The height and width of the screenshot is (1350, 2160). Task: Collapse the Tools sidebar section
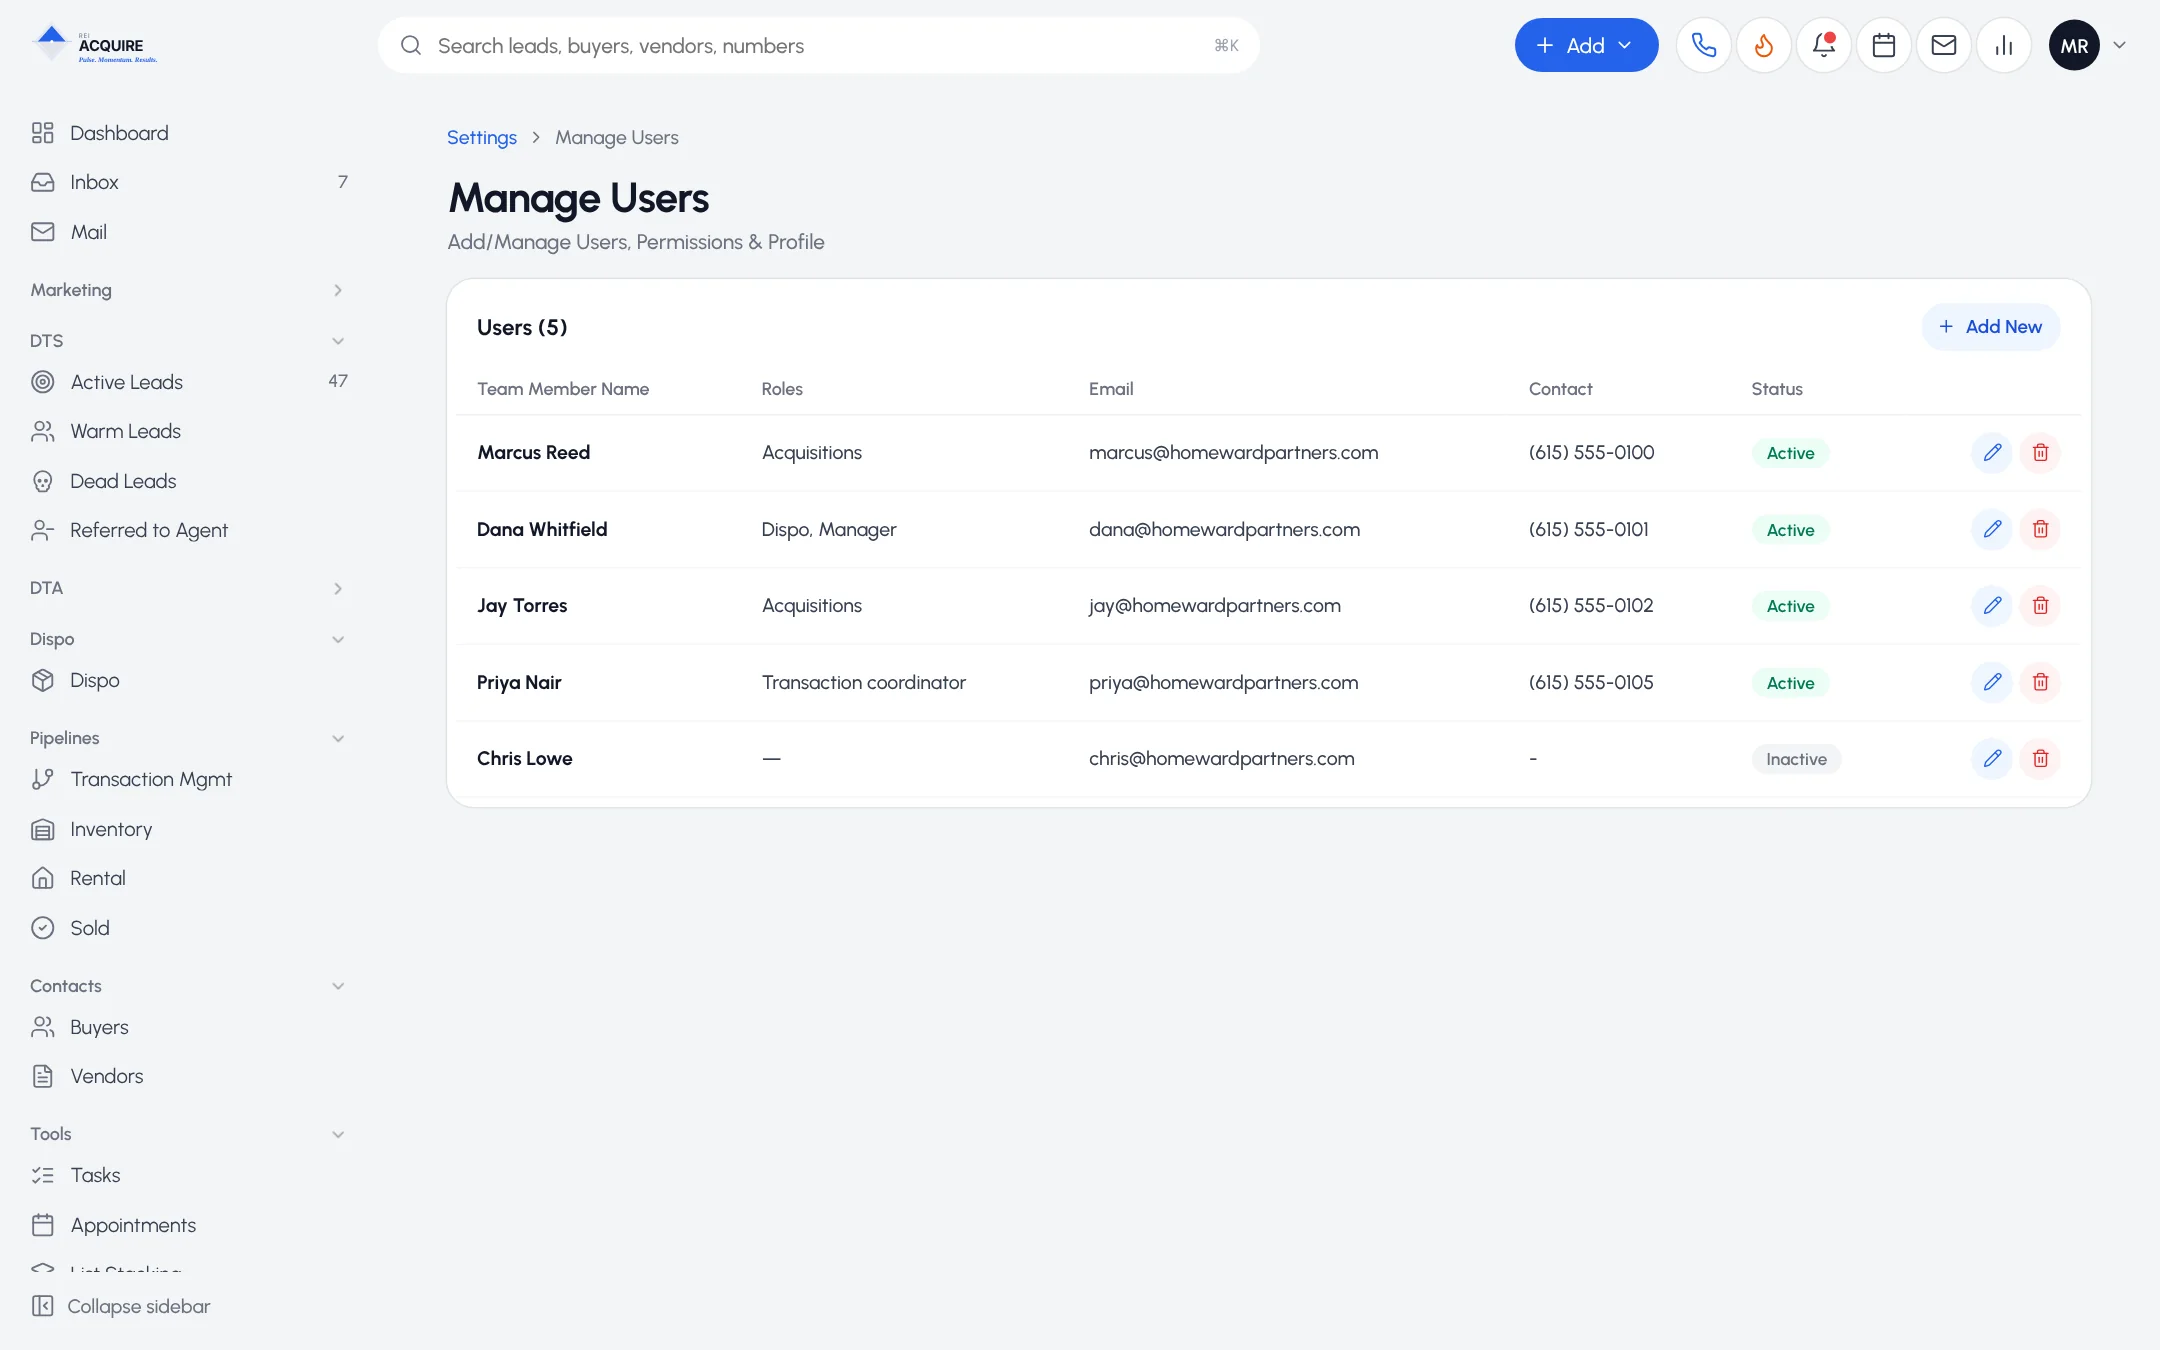[x=187, y=1134]
